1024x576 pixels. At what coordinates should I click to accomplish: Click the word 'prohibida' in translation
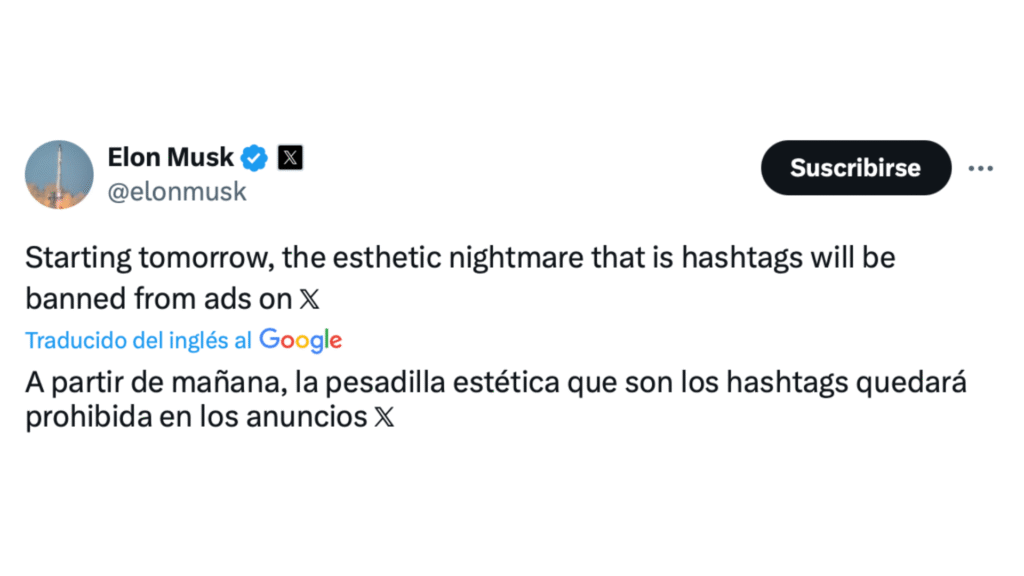(x=84, y=417)
